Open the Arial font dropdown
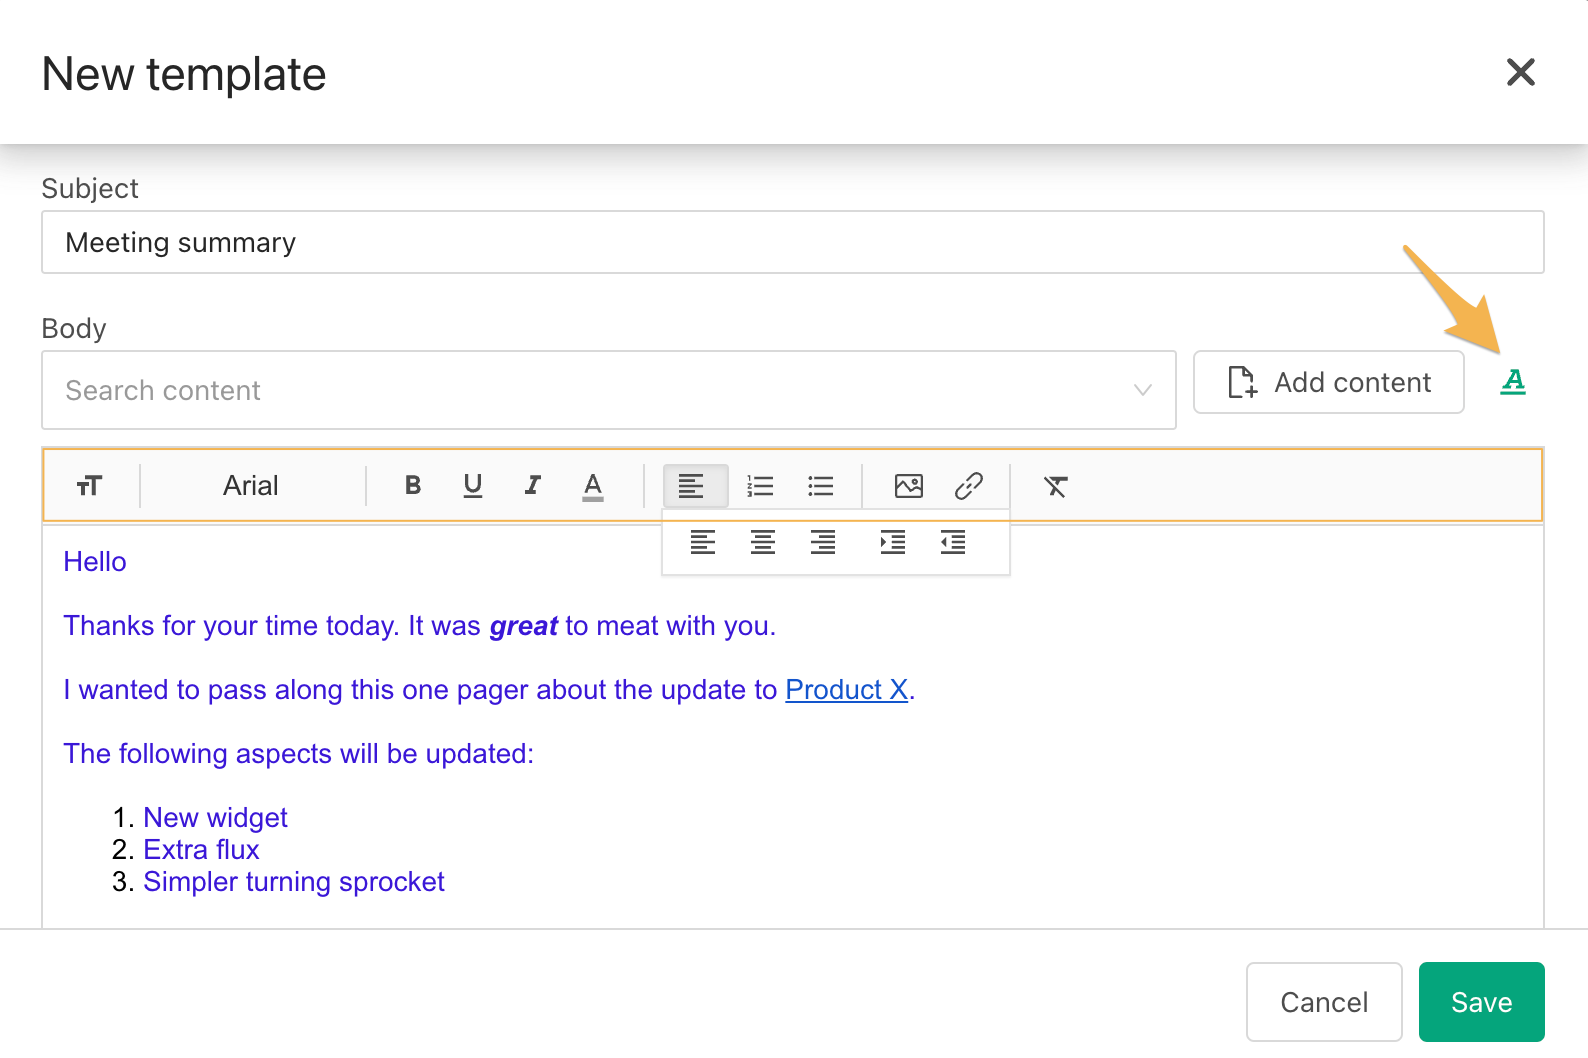The width and height of the screenshot is (1588, 1058). coord(250,486)
